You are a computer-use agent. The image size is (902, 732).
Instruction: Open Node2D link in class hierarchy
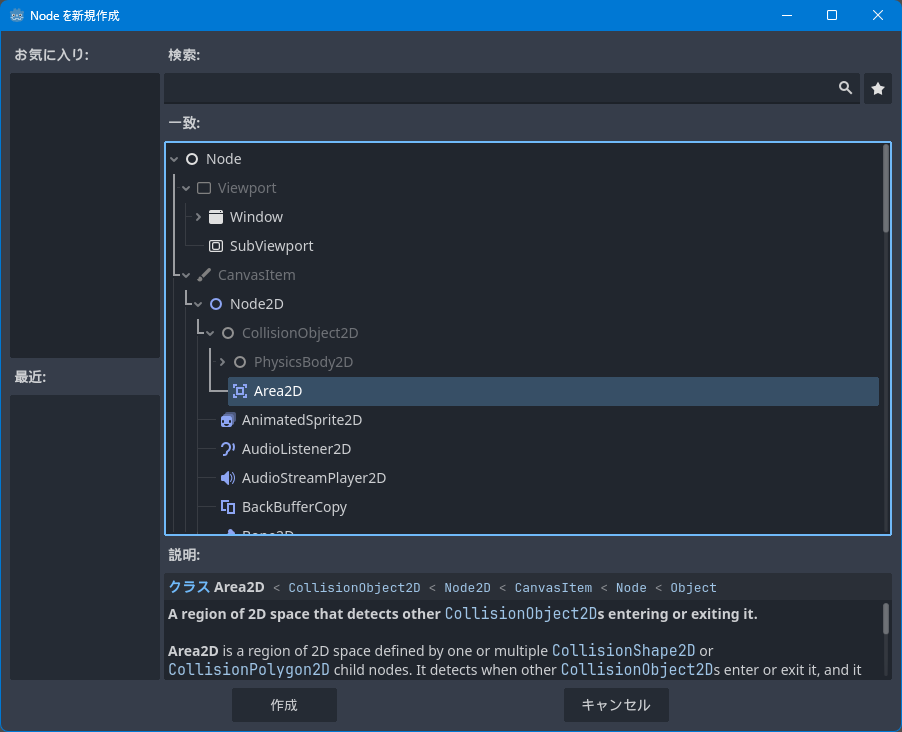tap(467, 588)
